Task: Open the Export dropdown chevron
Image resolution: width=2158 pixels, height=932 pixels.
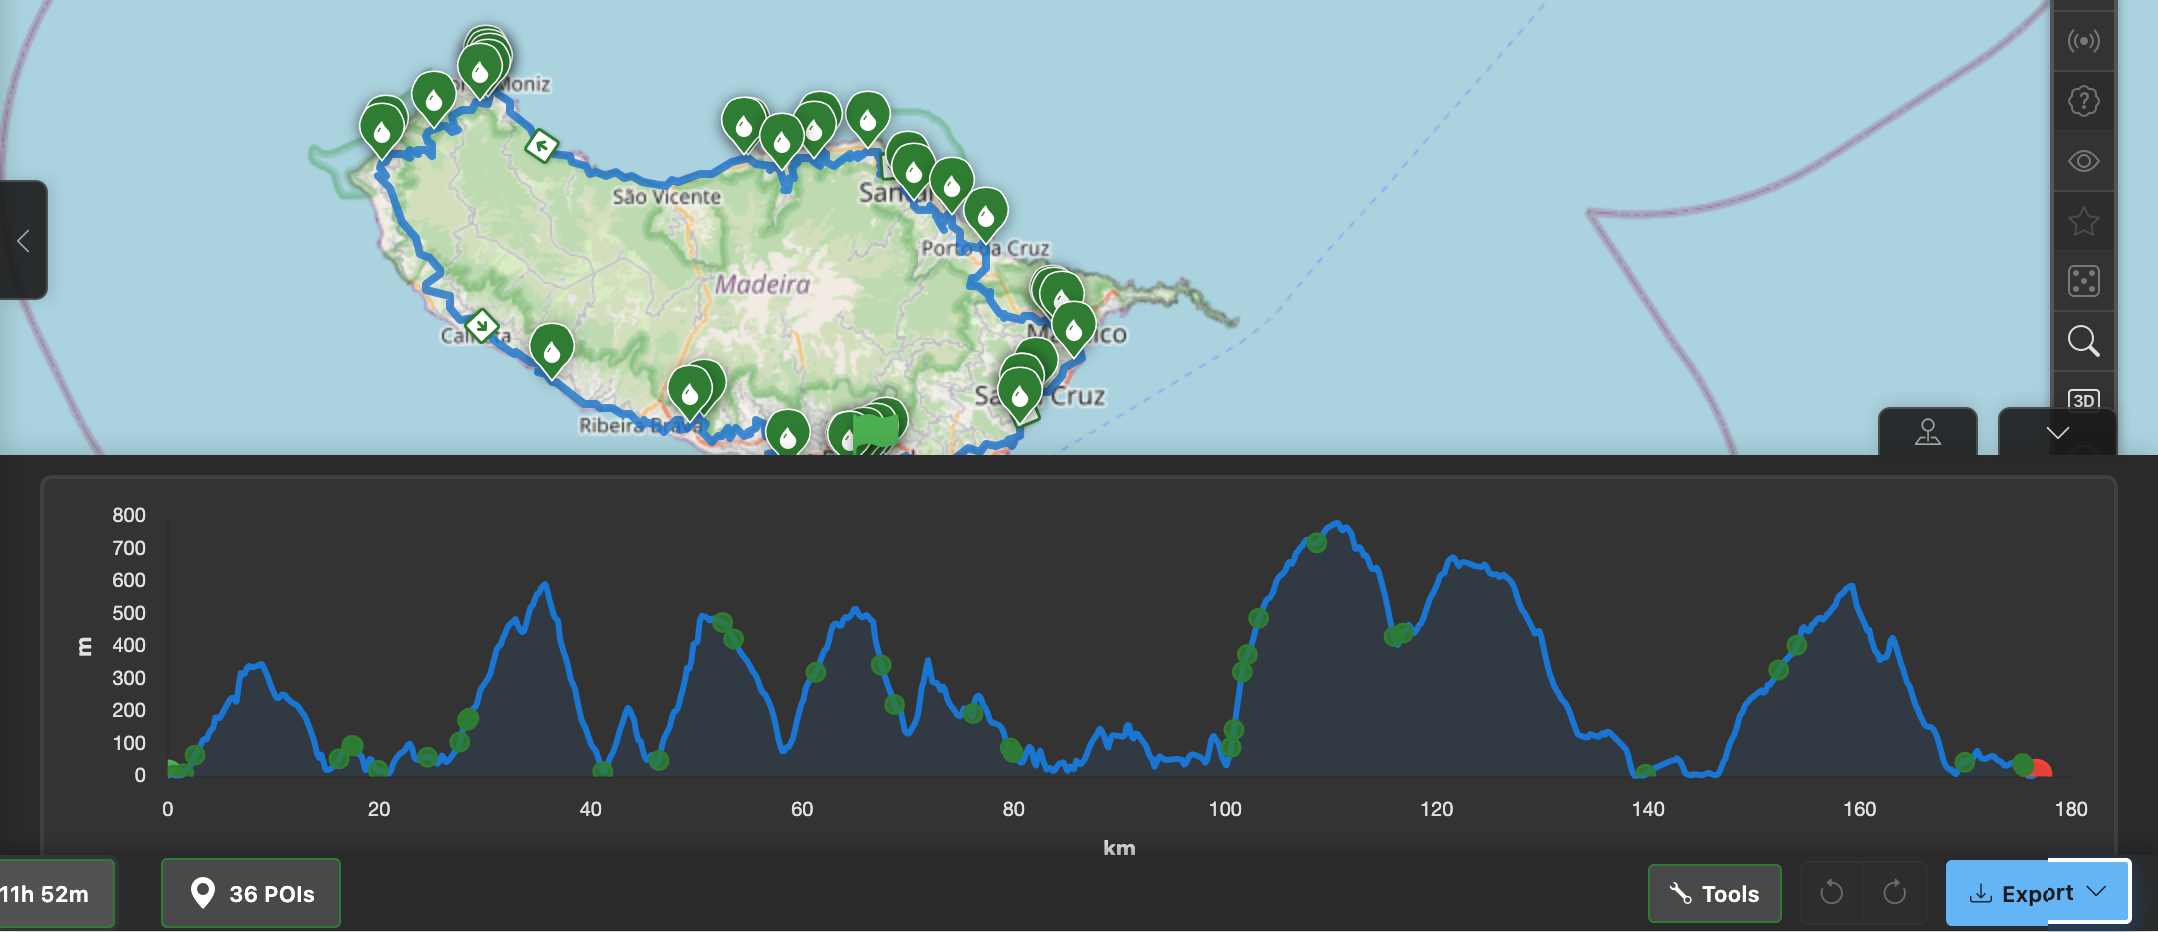Action: coord(2098,892)
